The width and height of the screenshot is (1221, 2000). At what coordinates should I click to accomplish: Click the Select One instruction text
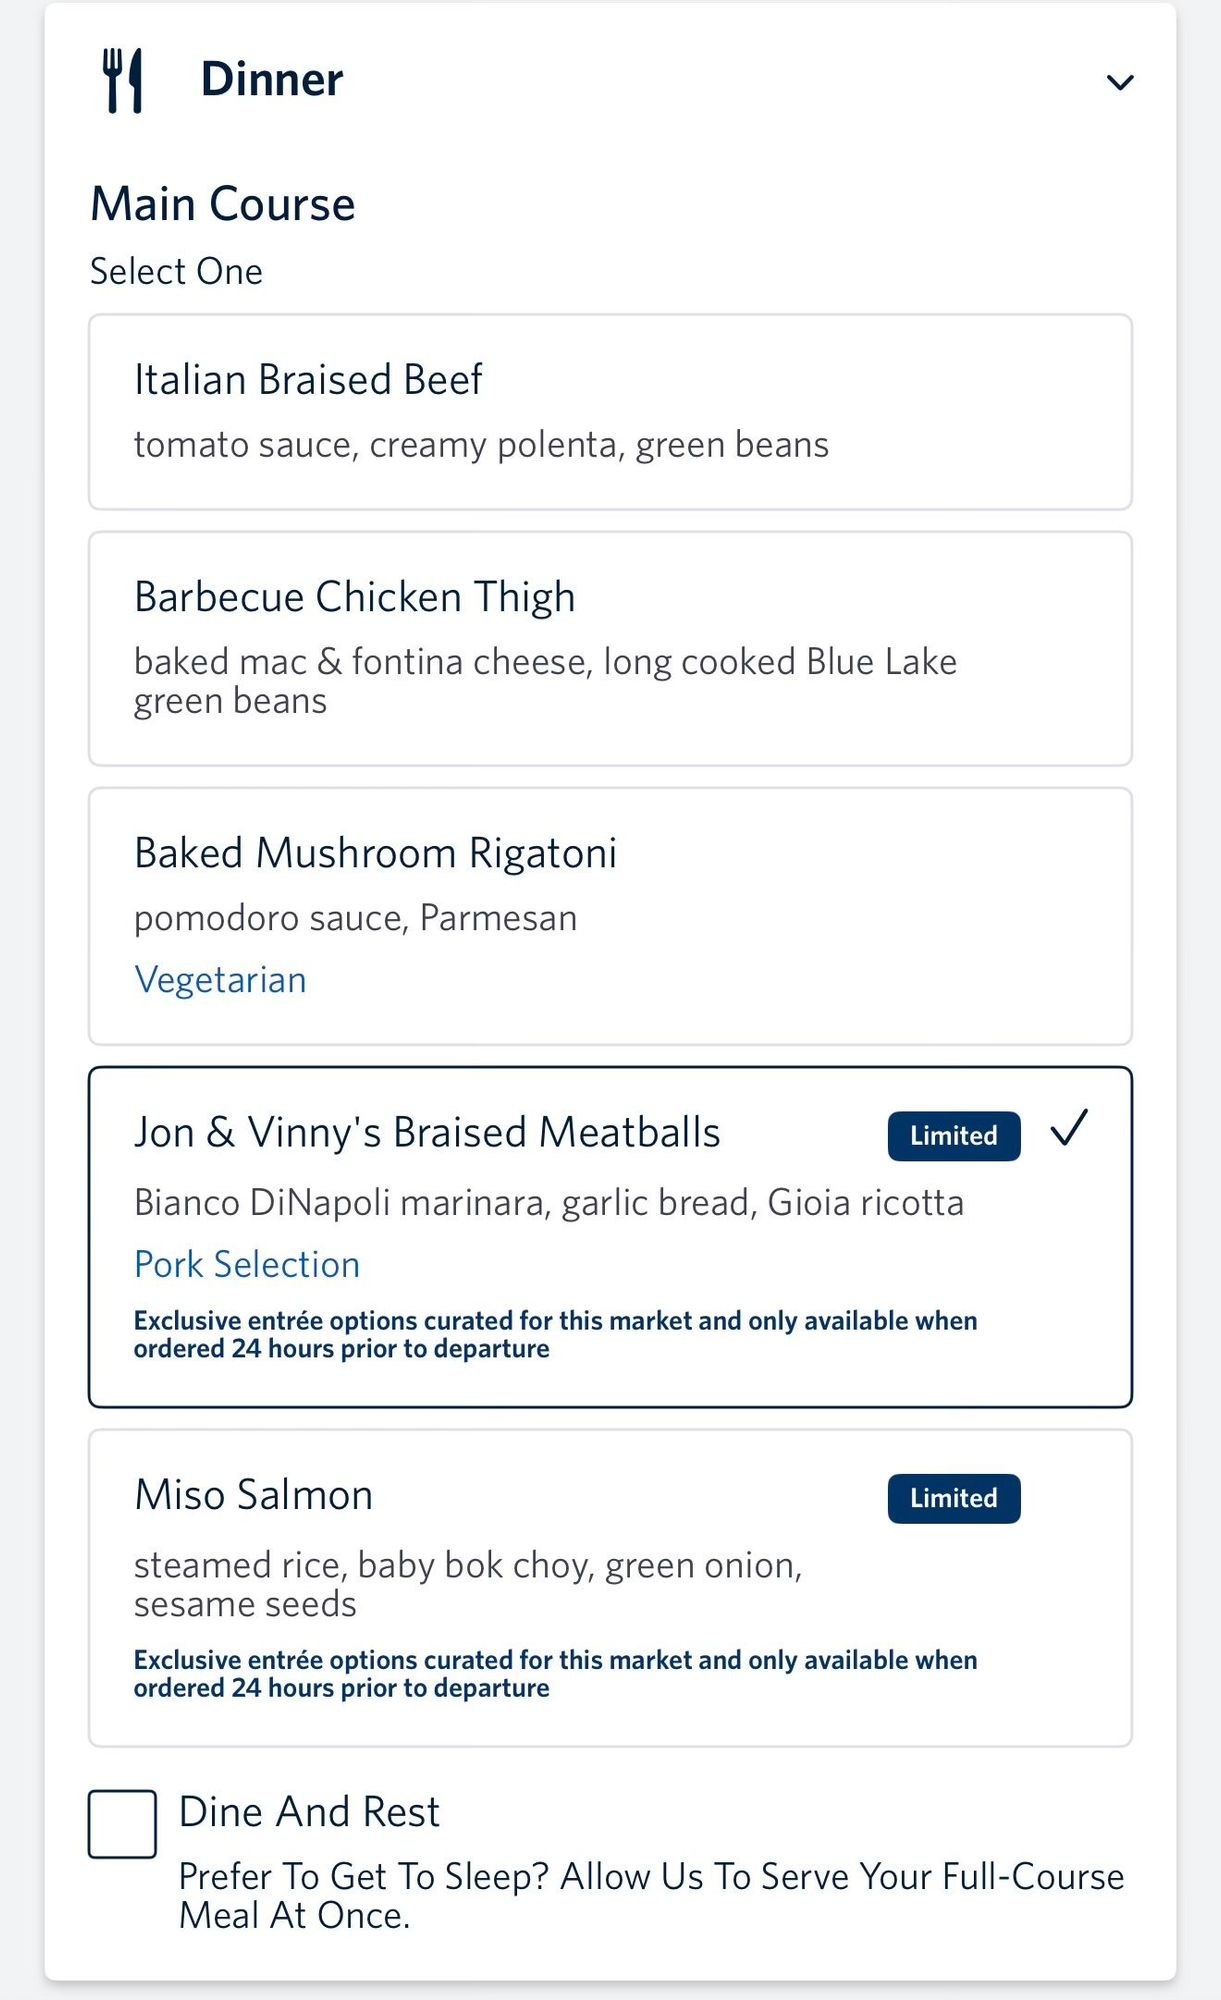coord(176,271)
